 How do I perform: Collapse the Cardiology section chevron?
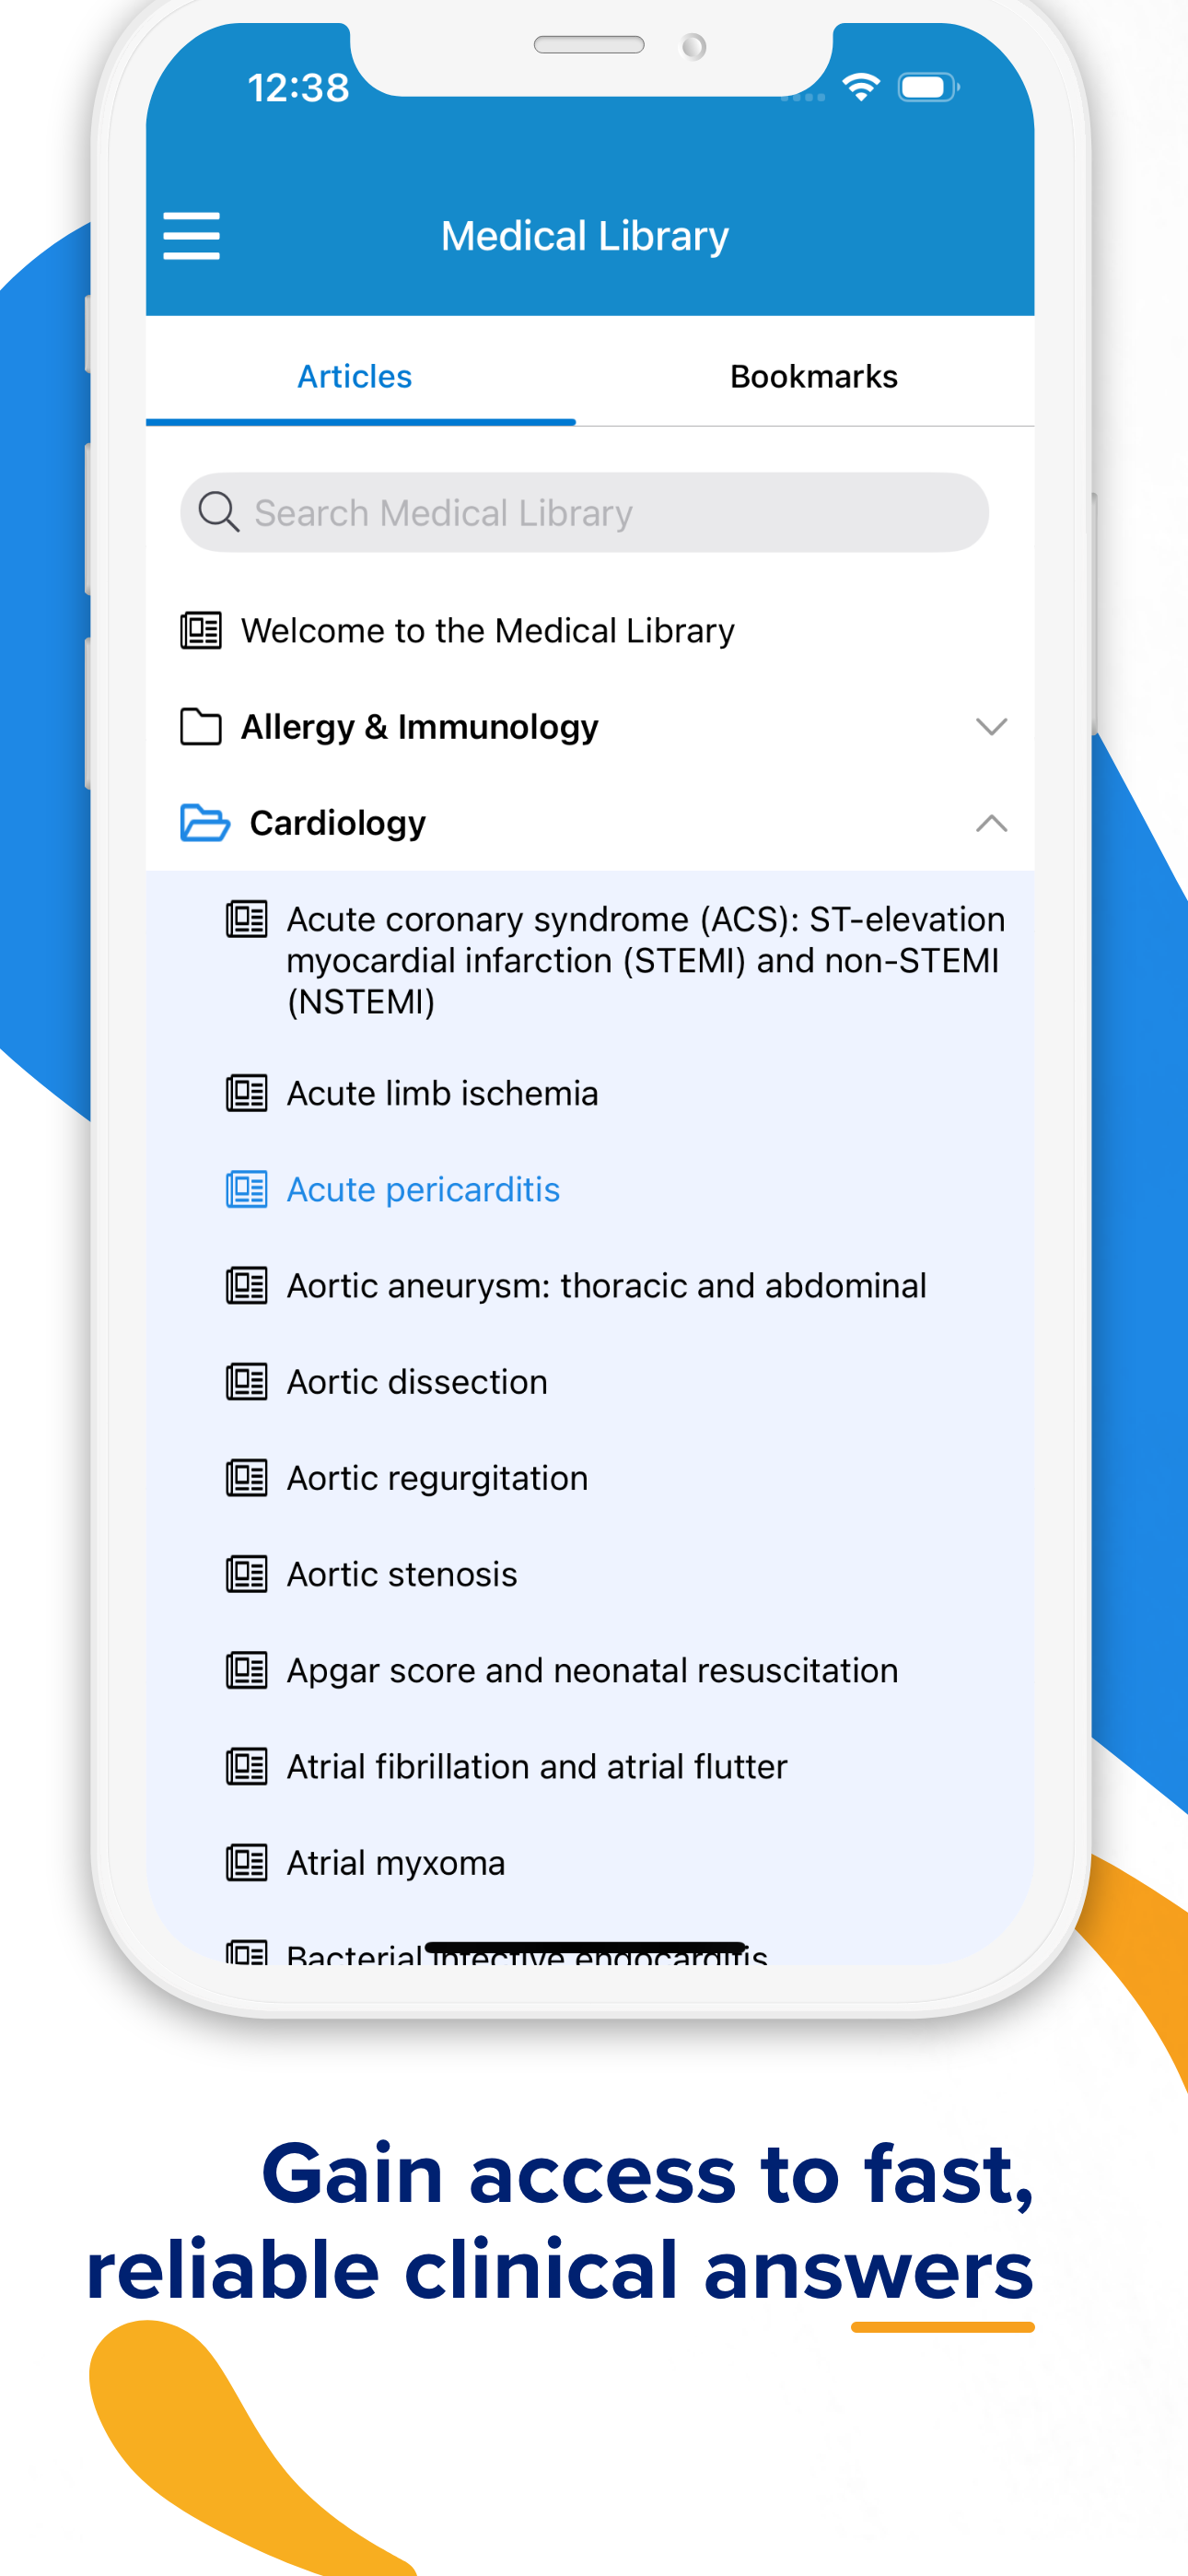(x=991, y=823)
